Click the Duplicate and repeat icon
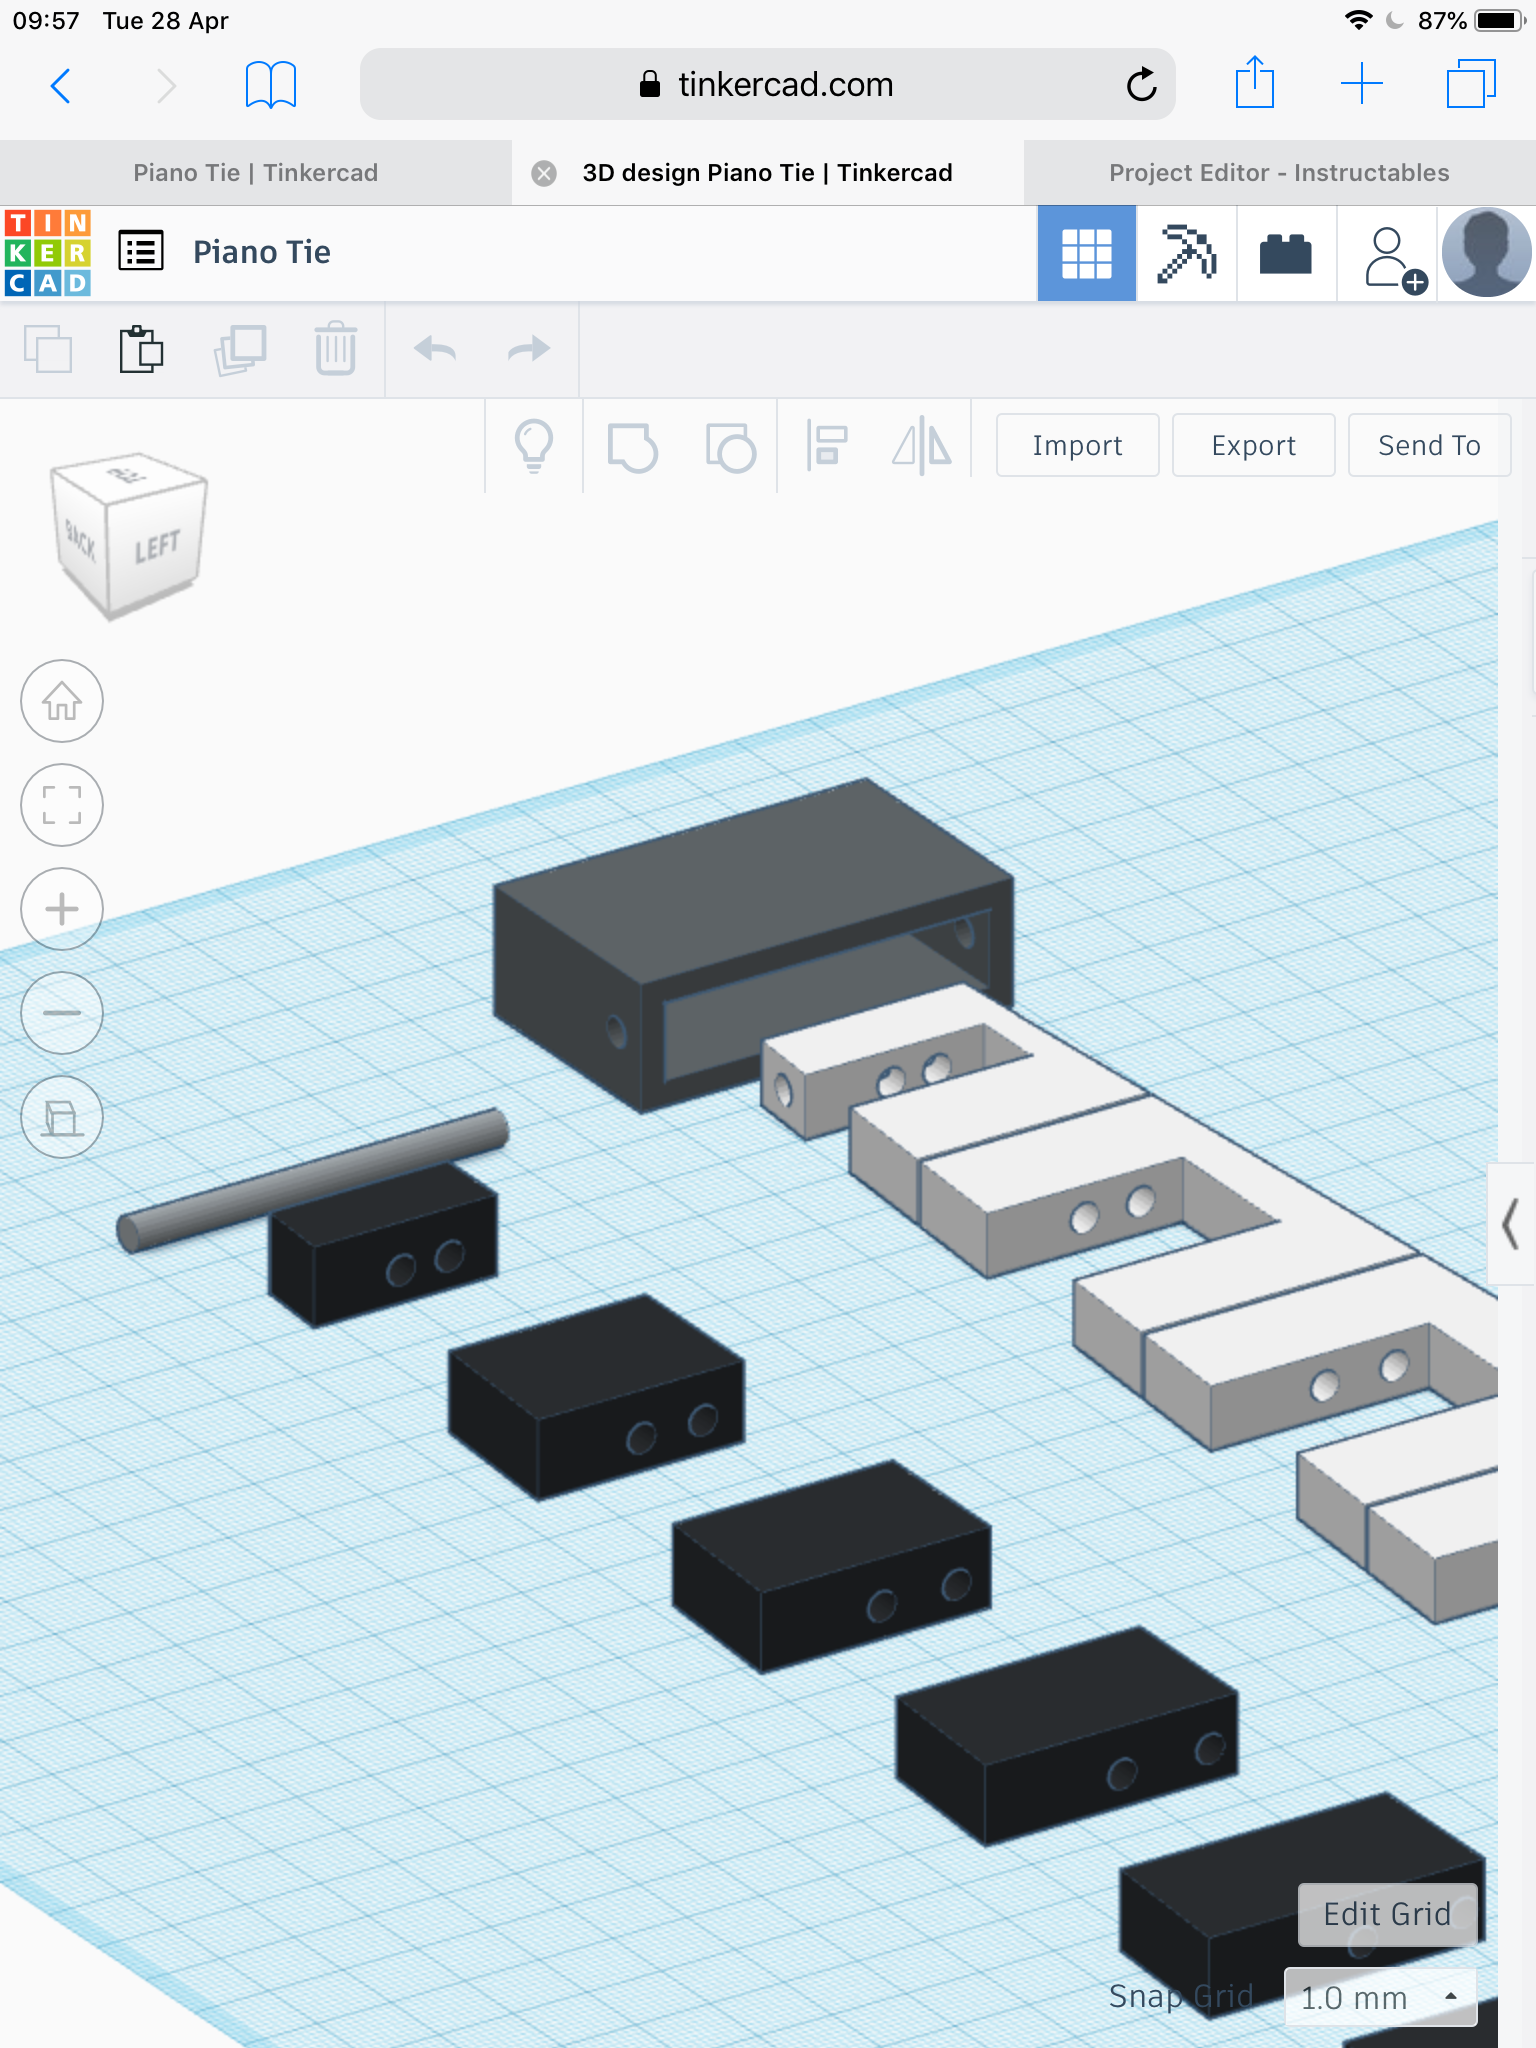Viewport: 1536px width, 2048px height. click(x=240, y=349)
